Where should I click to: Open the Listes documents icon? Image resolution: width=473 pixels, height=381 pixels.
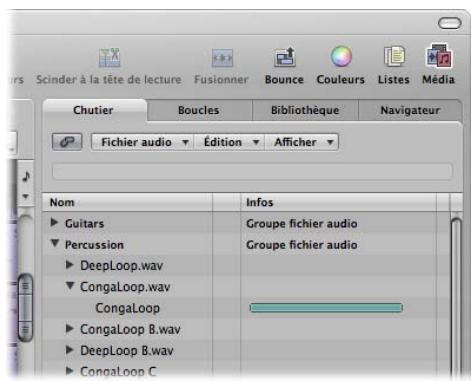394,56
